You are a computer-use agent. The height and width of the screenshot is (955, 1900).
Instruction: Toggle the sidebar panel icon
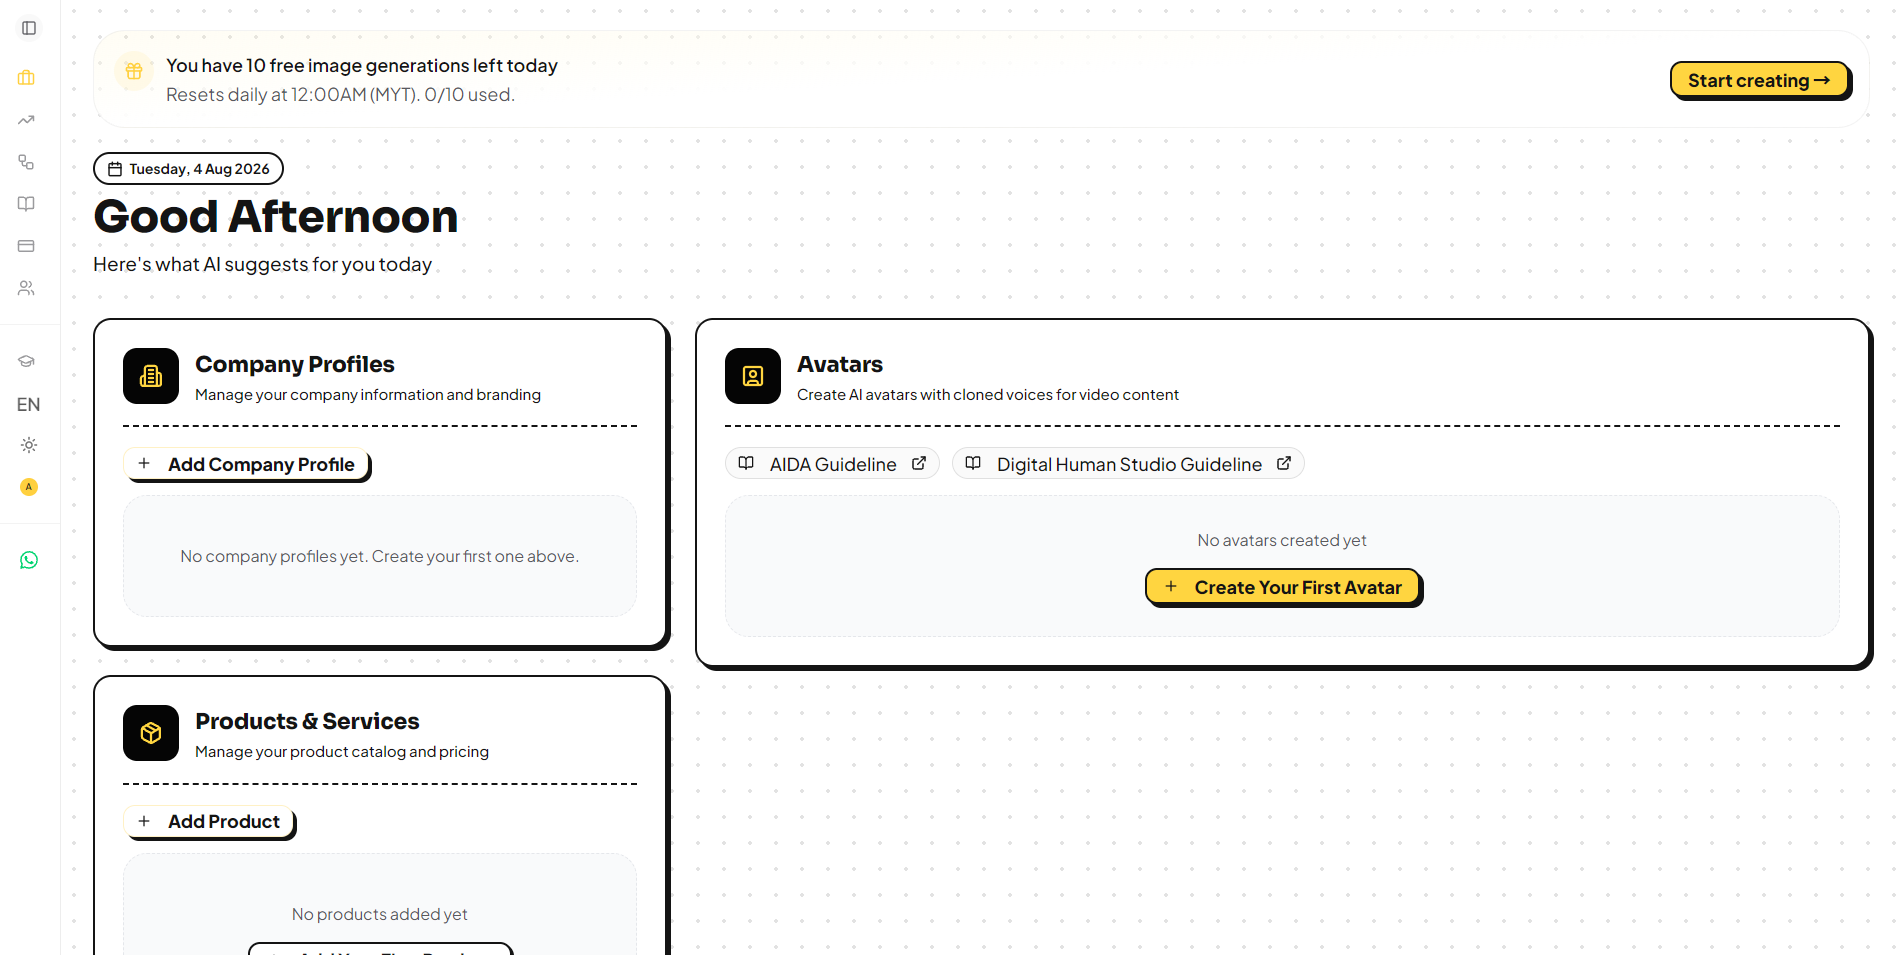[29, 28]
